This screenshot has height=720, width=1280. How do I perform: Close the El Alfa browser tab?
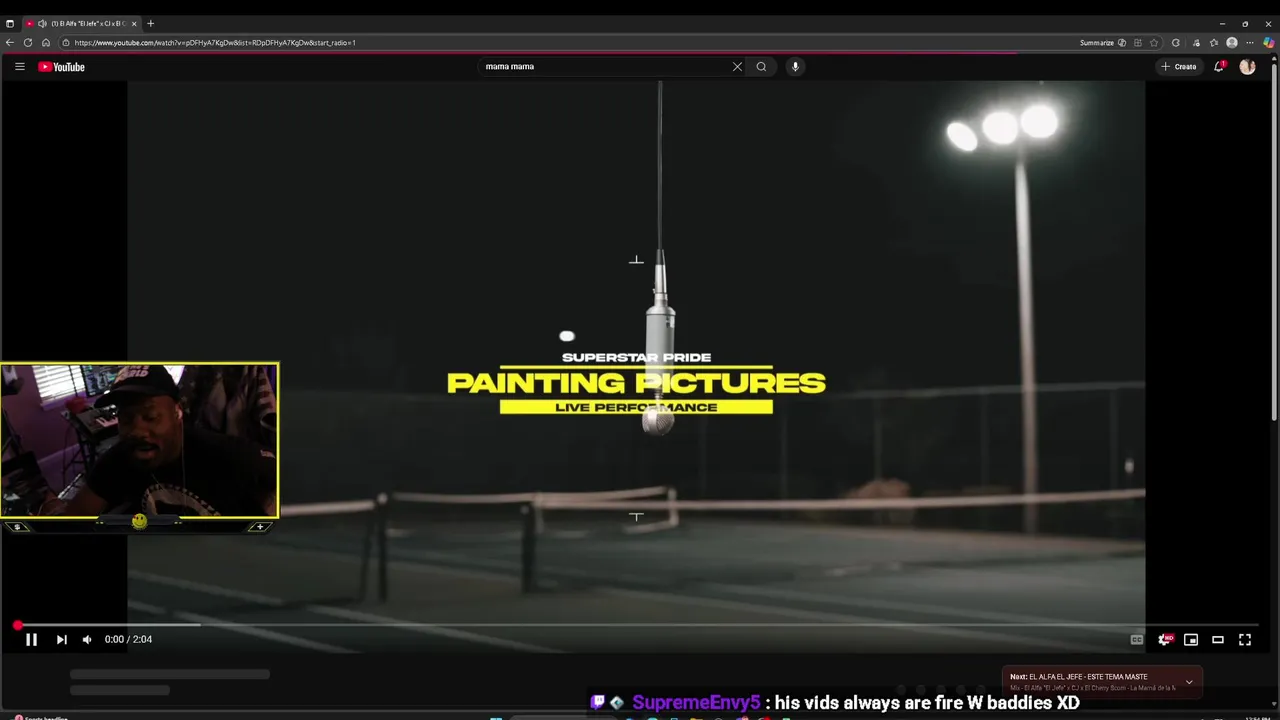134,23
